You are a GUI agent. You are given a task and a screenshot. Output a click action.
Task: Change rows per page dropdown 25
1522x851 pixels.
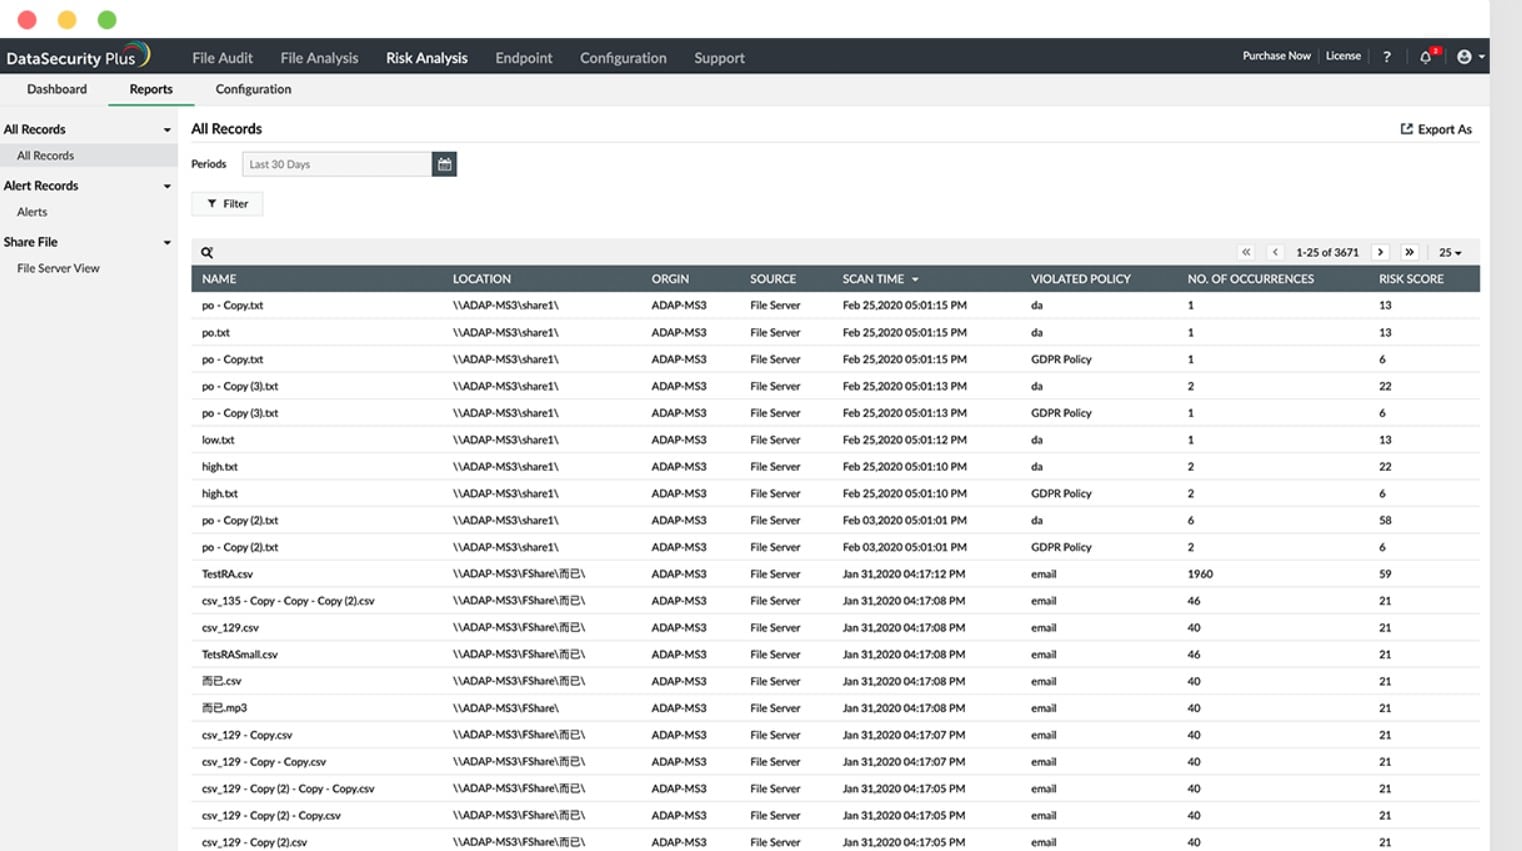pos(1450,253)
